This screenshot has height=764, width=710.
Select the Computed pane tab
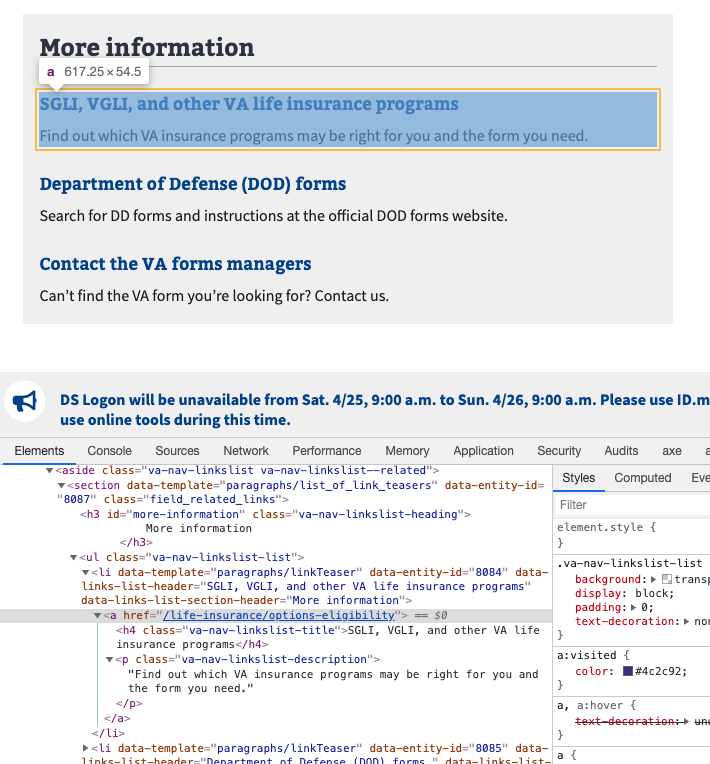(642, 478)
